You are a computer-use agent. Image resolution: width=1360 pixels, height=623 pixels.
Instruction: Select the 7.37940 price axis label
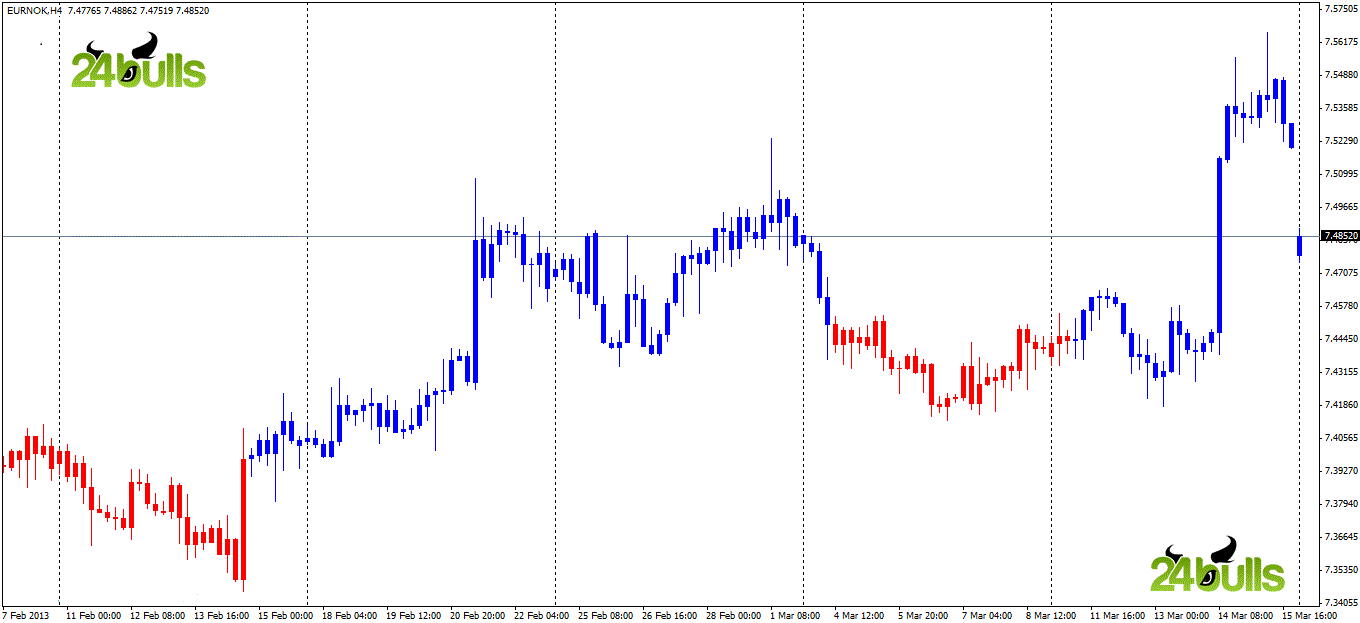coord(1342,504)
